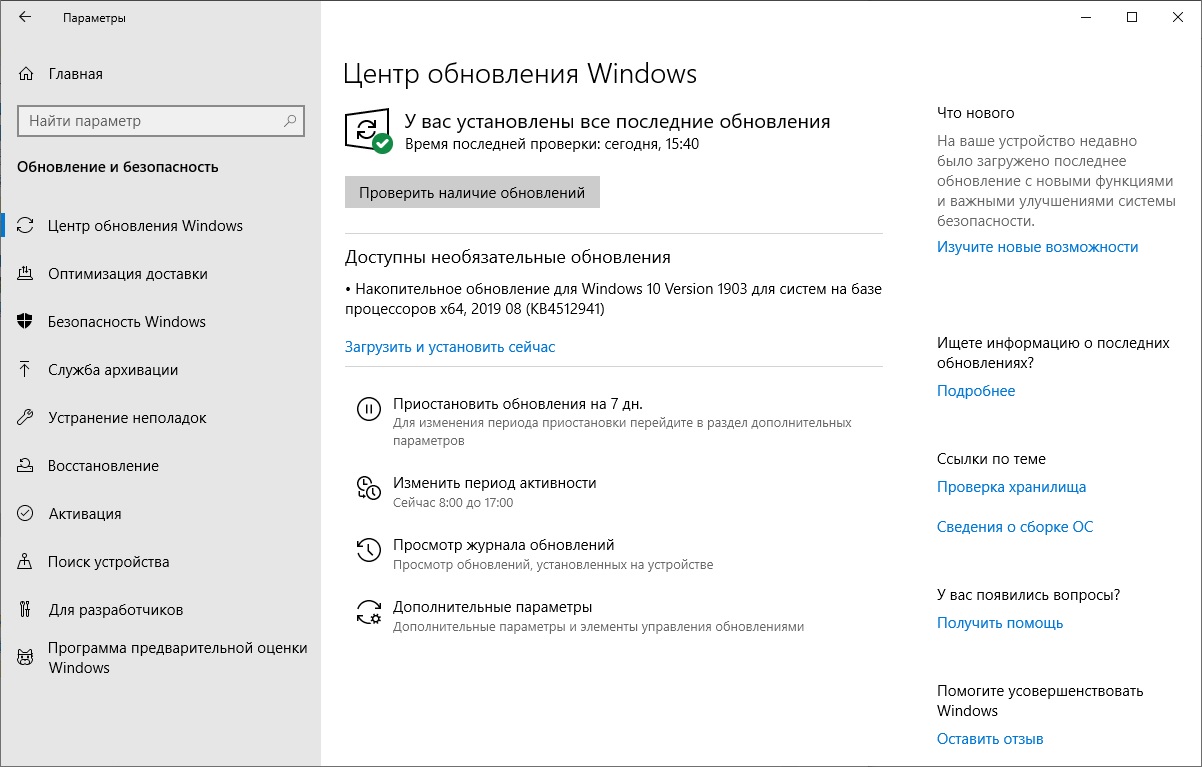Open For developers section
Viewport: 1202px width, 767px height.
click(x=115, y=610)
